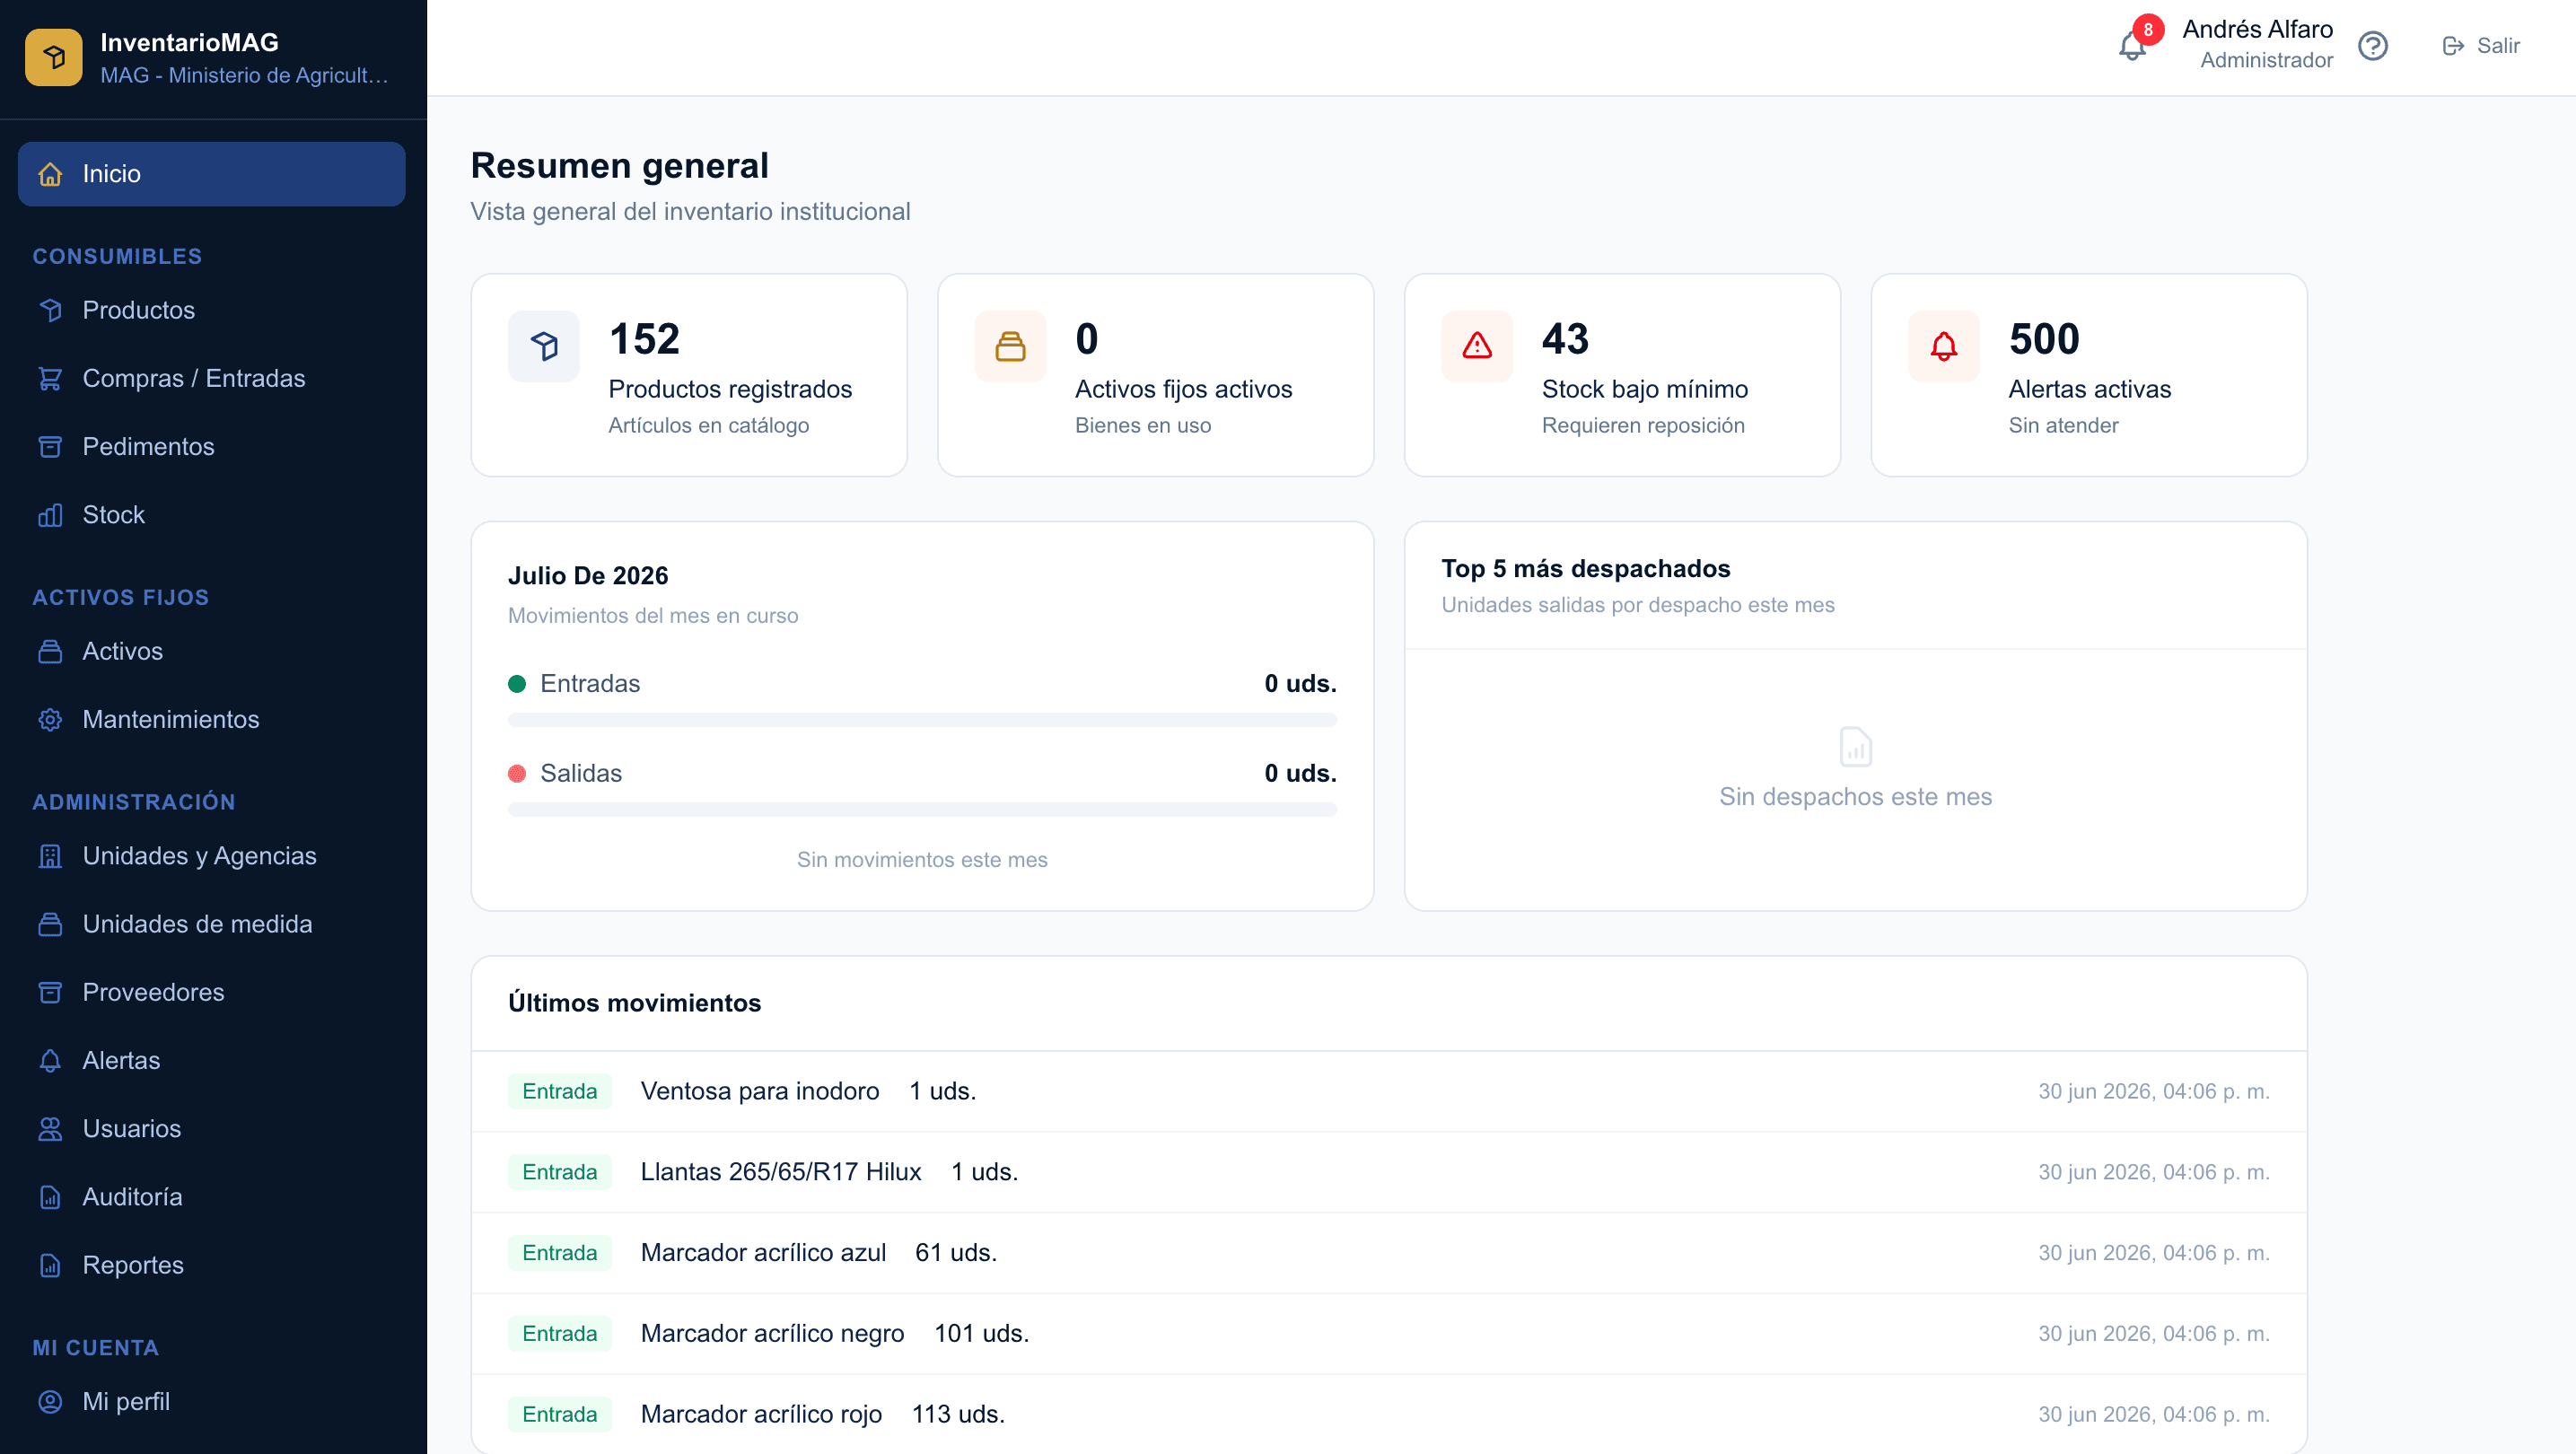Open Alertas in the sidebar
The image size is (2576, 1454).
click(x=212, y=1060)
